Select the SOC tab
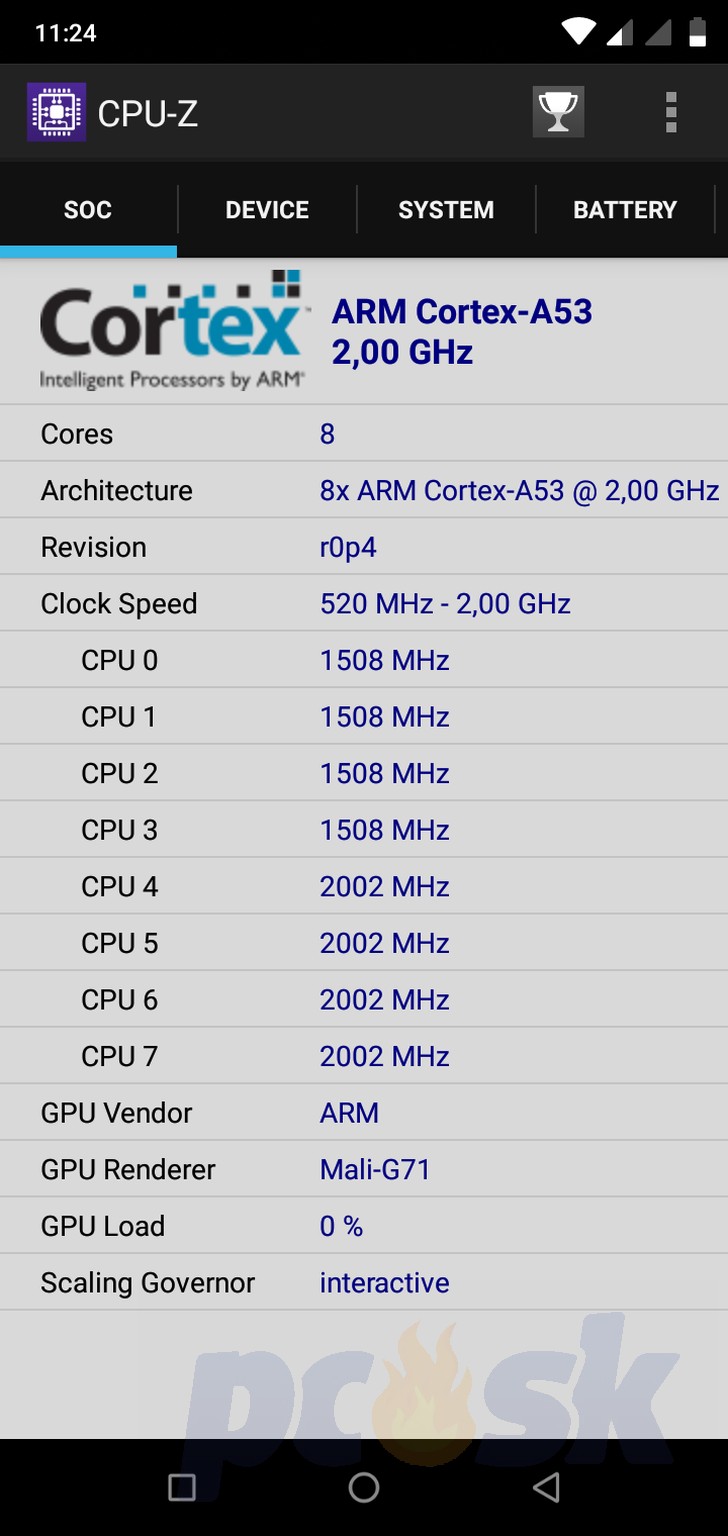Image resolution: width=728 pixels, height=1536 pixels. pos(88,210)
